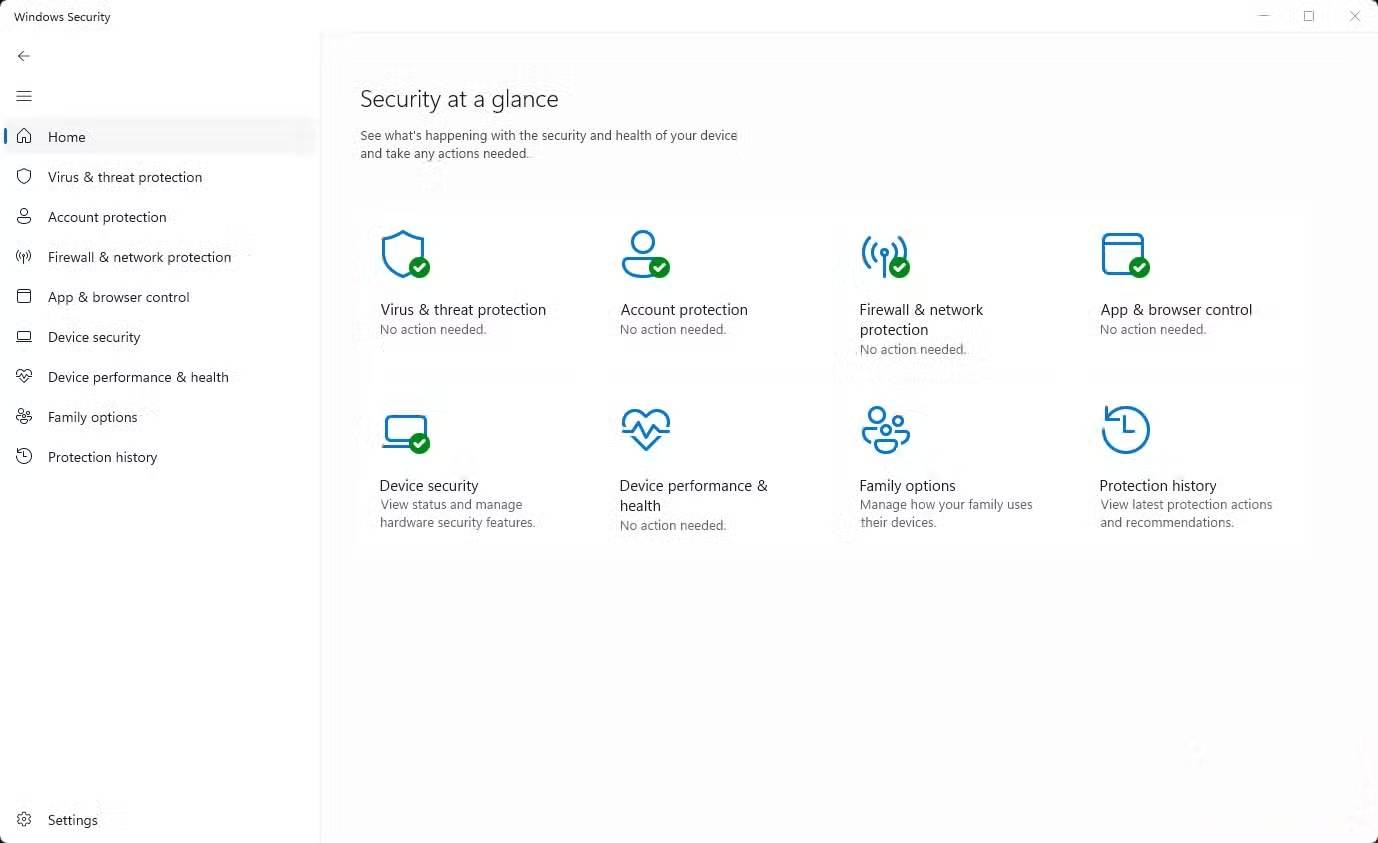The width and height of the screenshot is (1378, 843).
Task: Open App & browser control sidebar item
Action: 160,296
